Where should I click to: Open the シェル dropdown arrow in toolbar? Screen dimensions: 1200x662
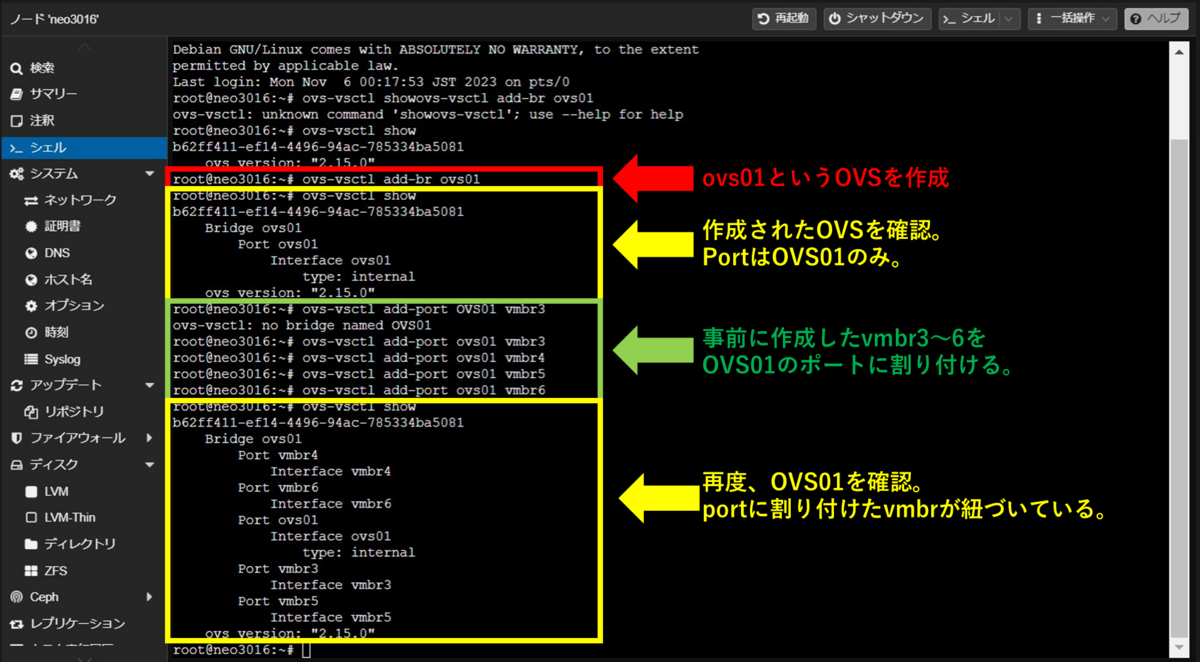[1008, 19]
